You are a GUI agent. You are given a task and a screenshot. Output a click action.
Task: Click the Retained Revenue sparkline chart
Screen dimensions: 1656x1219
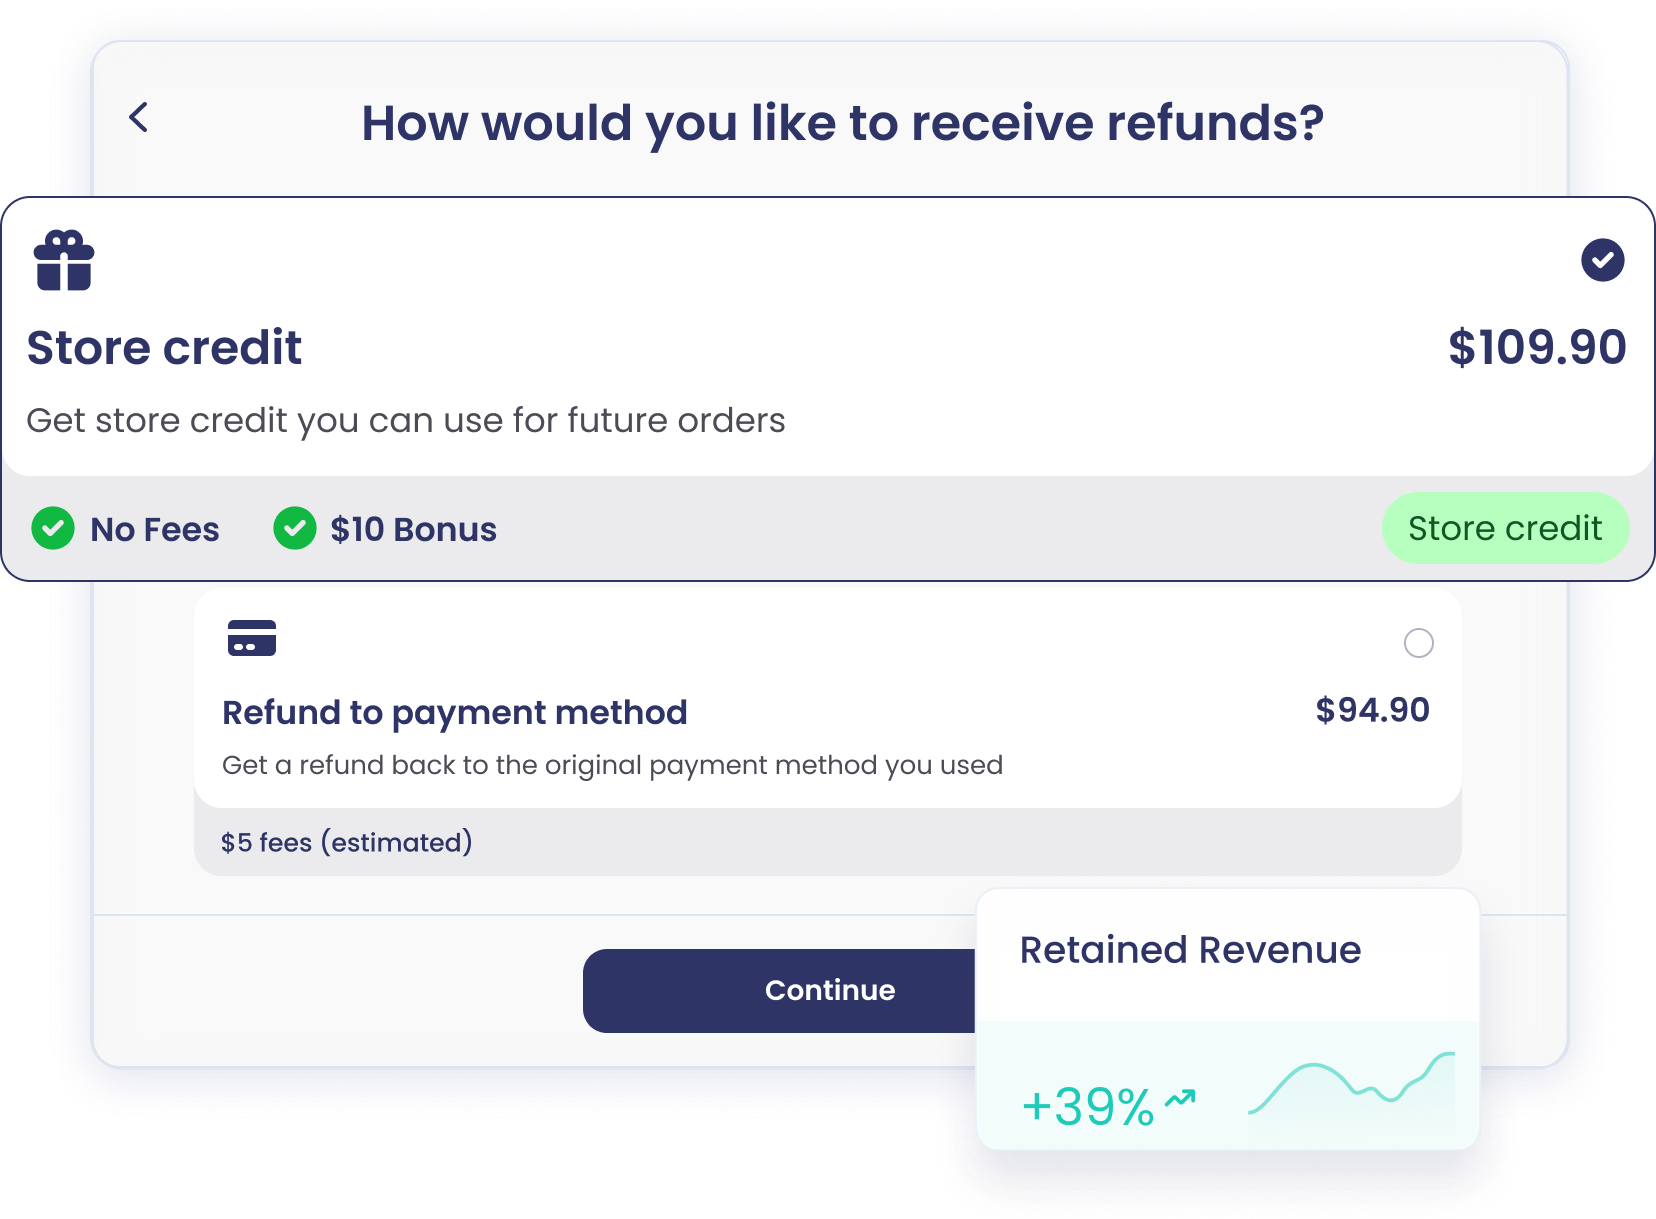(1351, 1086)
